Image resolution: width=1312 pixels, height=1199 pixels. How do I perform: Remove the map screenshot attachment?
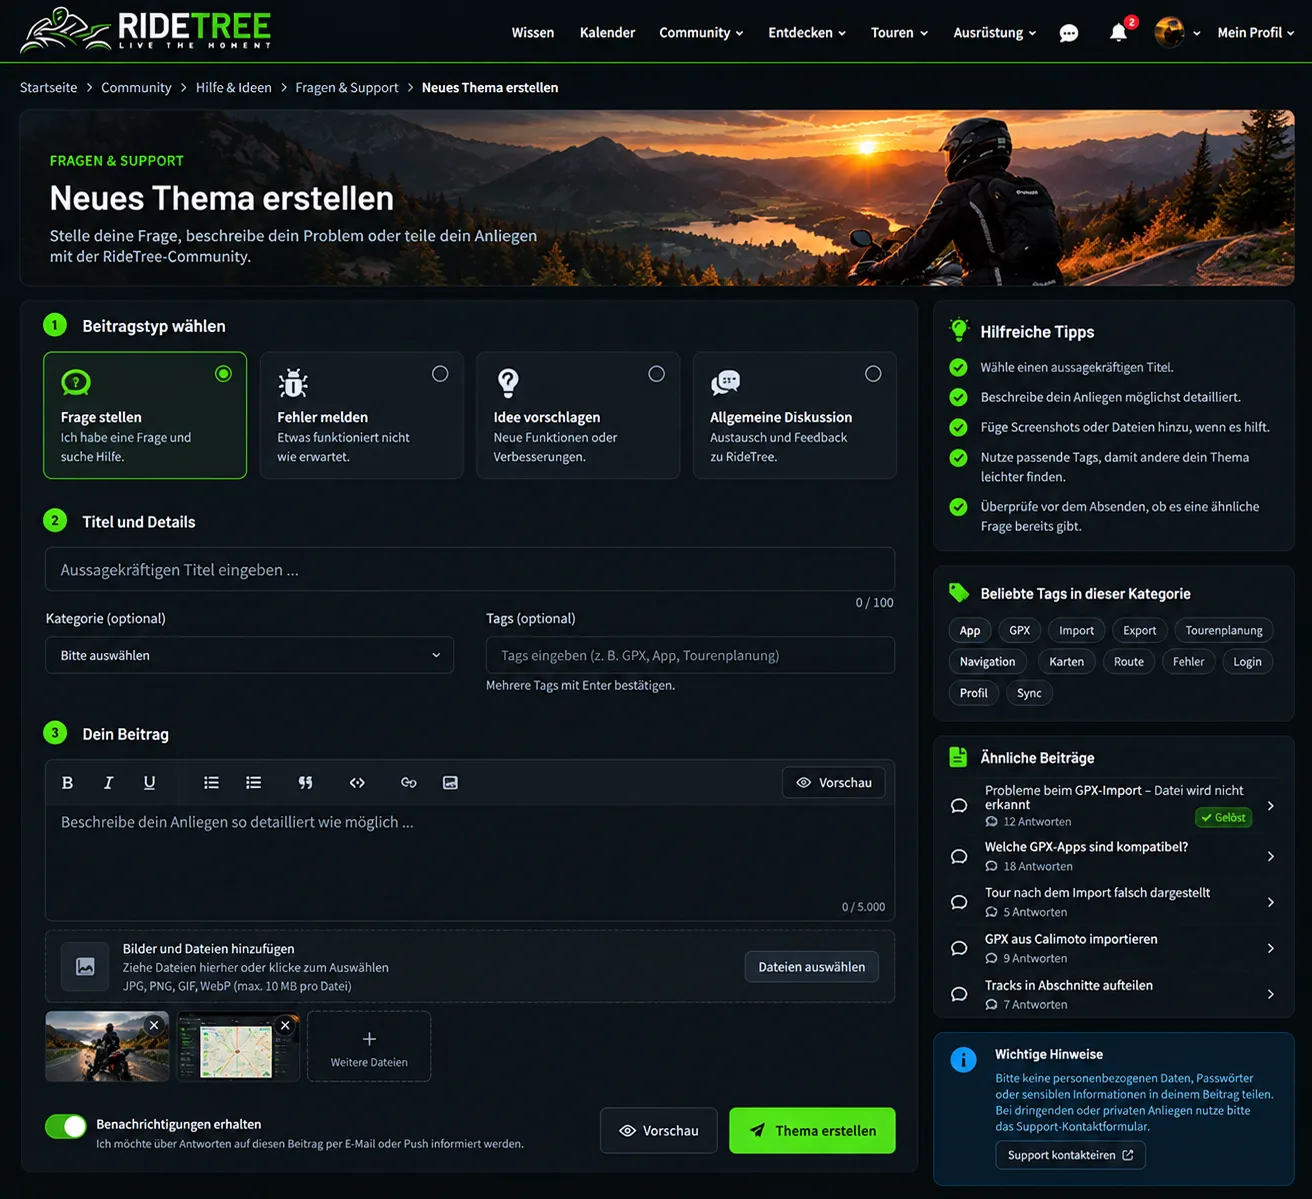pos(285,1025)
